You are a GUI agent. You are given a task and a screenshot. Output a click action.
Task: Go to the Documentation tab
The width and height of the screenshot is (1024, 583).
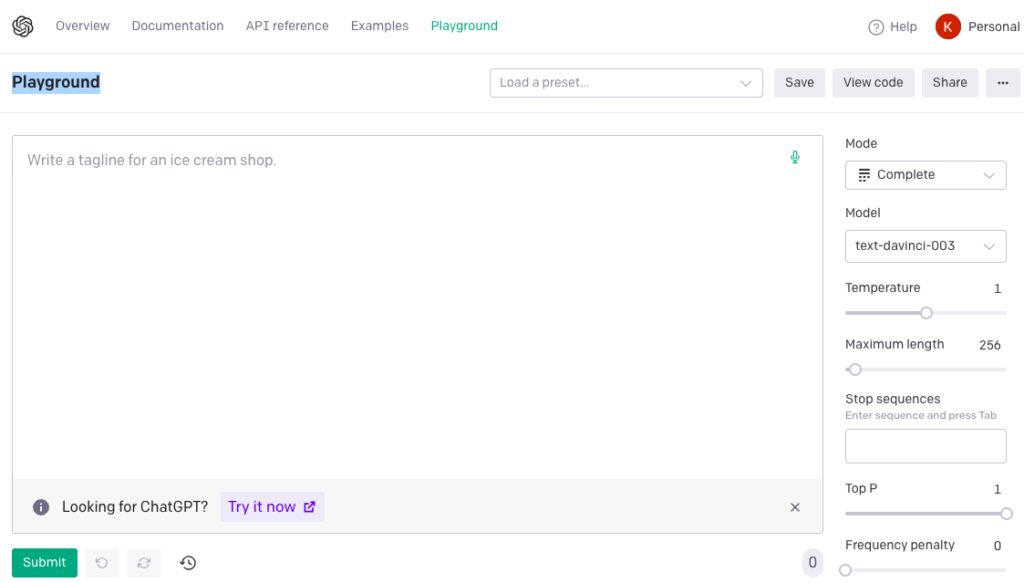178,26
